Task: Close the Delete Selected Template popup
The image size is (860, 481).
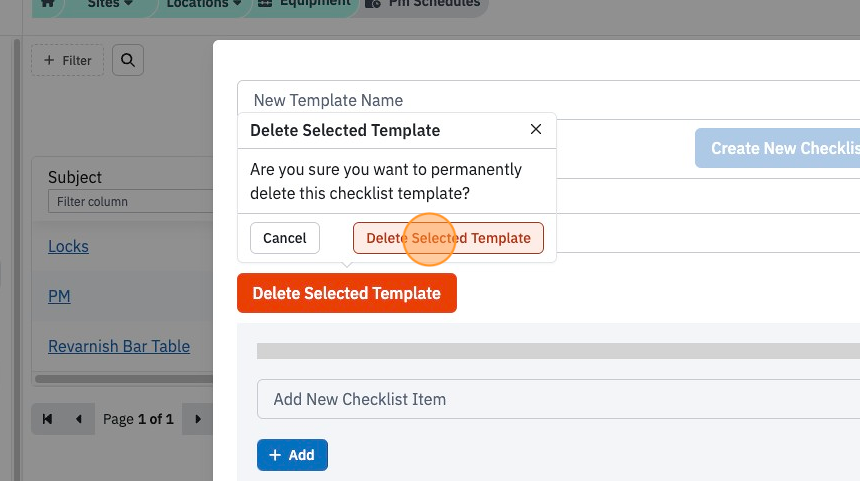Action: [x=536, y=129]
